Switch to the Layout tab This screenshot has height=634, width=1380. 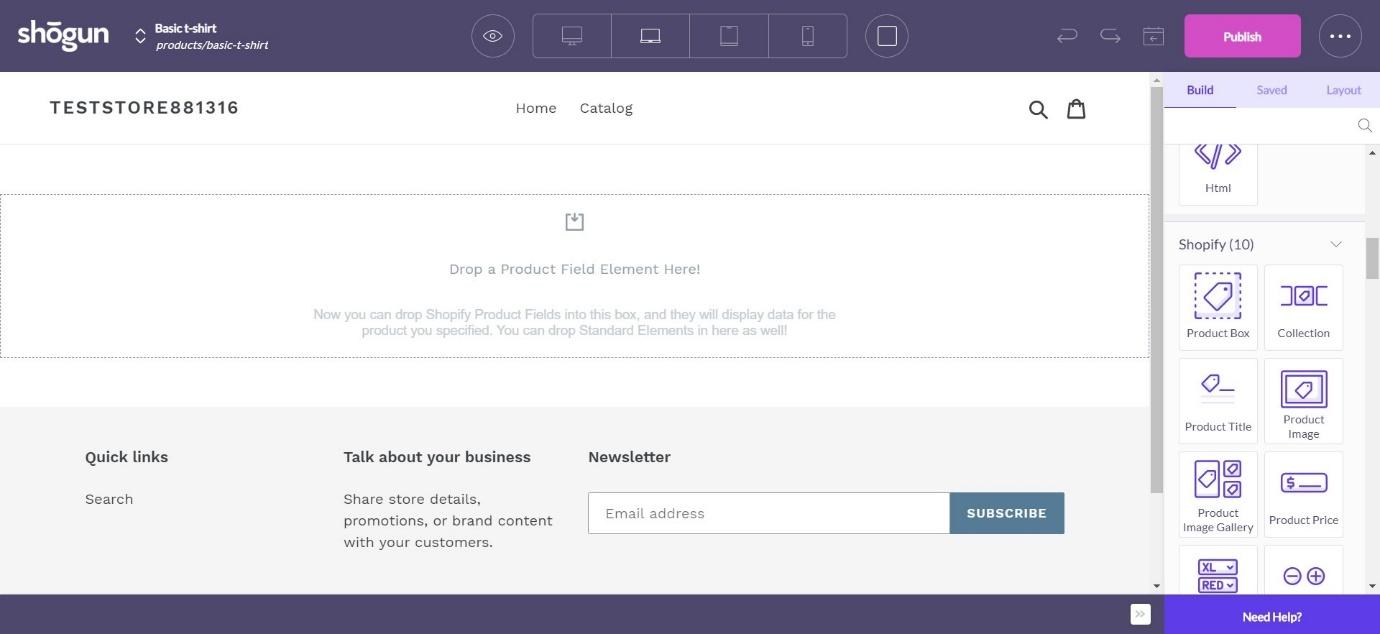click(x=1344, y=90)
